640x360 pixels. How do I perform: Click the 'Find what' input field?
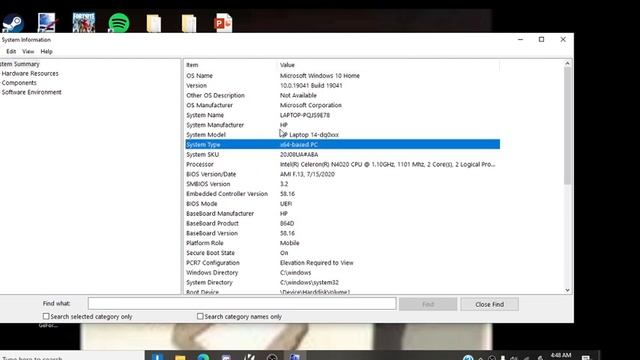[x=242, y=304]
